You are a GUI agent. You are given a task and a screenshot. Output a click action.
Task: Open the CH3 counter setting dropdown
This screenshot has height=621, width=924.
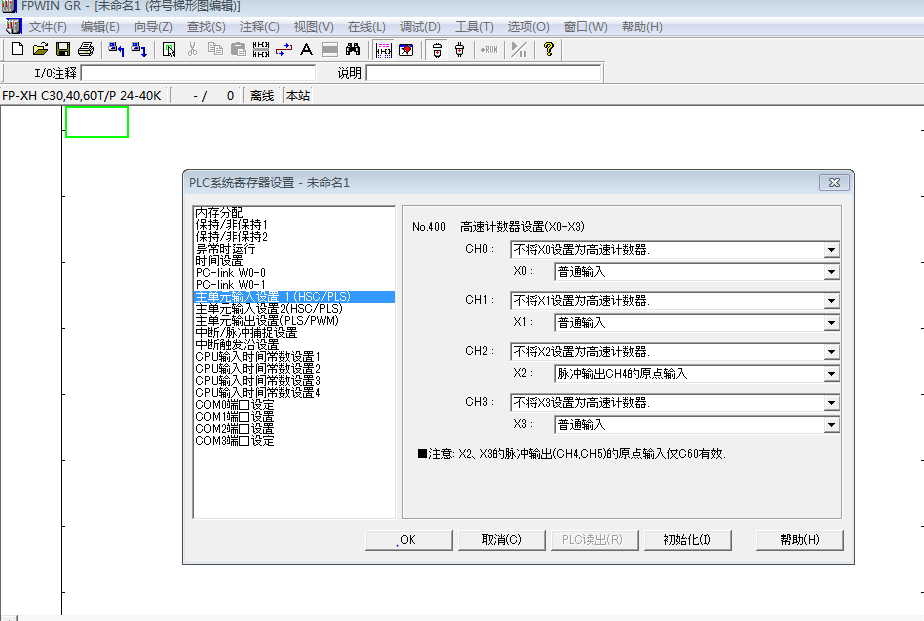click(x=831, y=403)
